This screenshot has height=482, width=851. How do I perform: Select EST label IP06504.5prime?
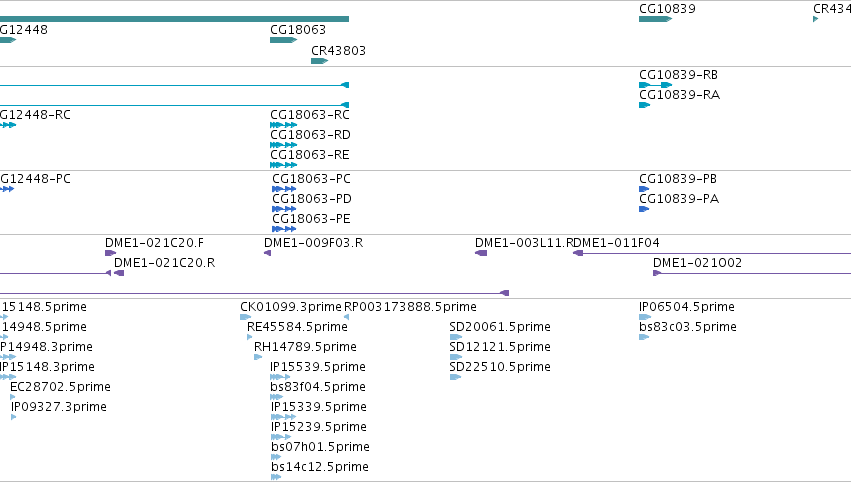click(687, 307)
